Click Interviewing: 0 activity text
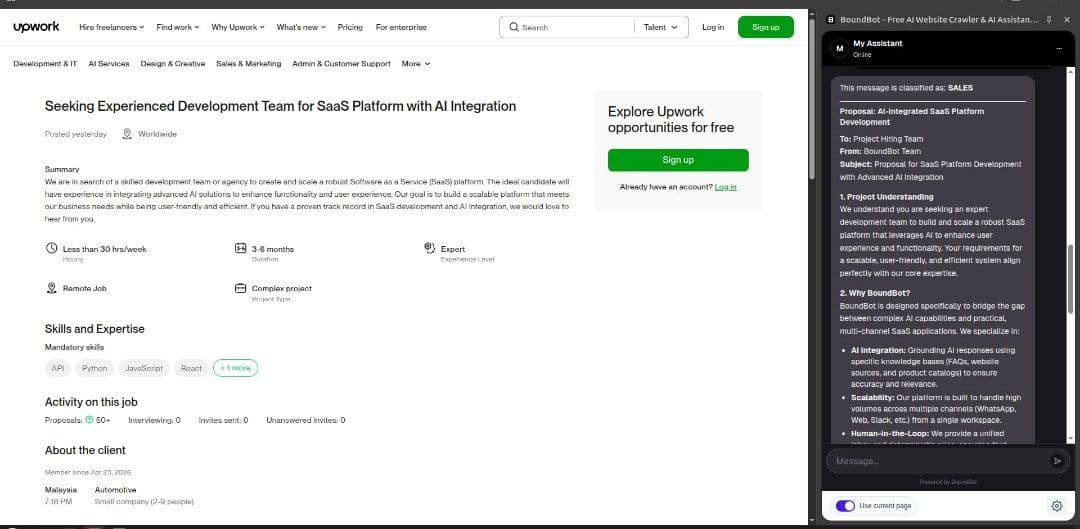This screenshot has height=529, width=1080. click(154, 420)
